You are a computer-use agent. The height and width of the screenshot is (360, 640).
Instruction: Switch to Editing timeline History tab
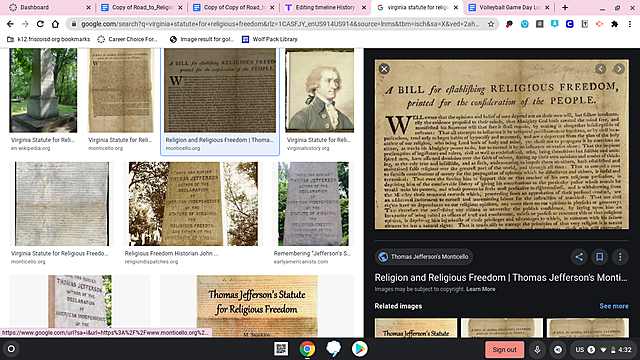[x=325, y=7]
